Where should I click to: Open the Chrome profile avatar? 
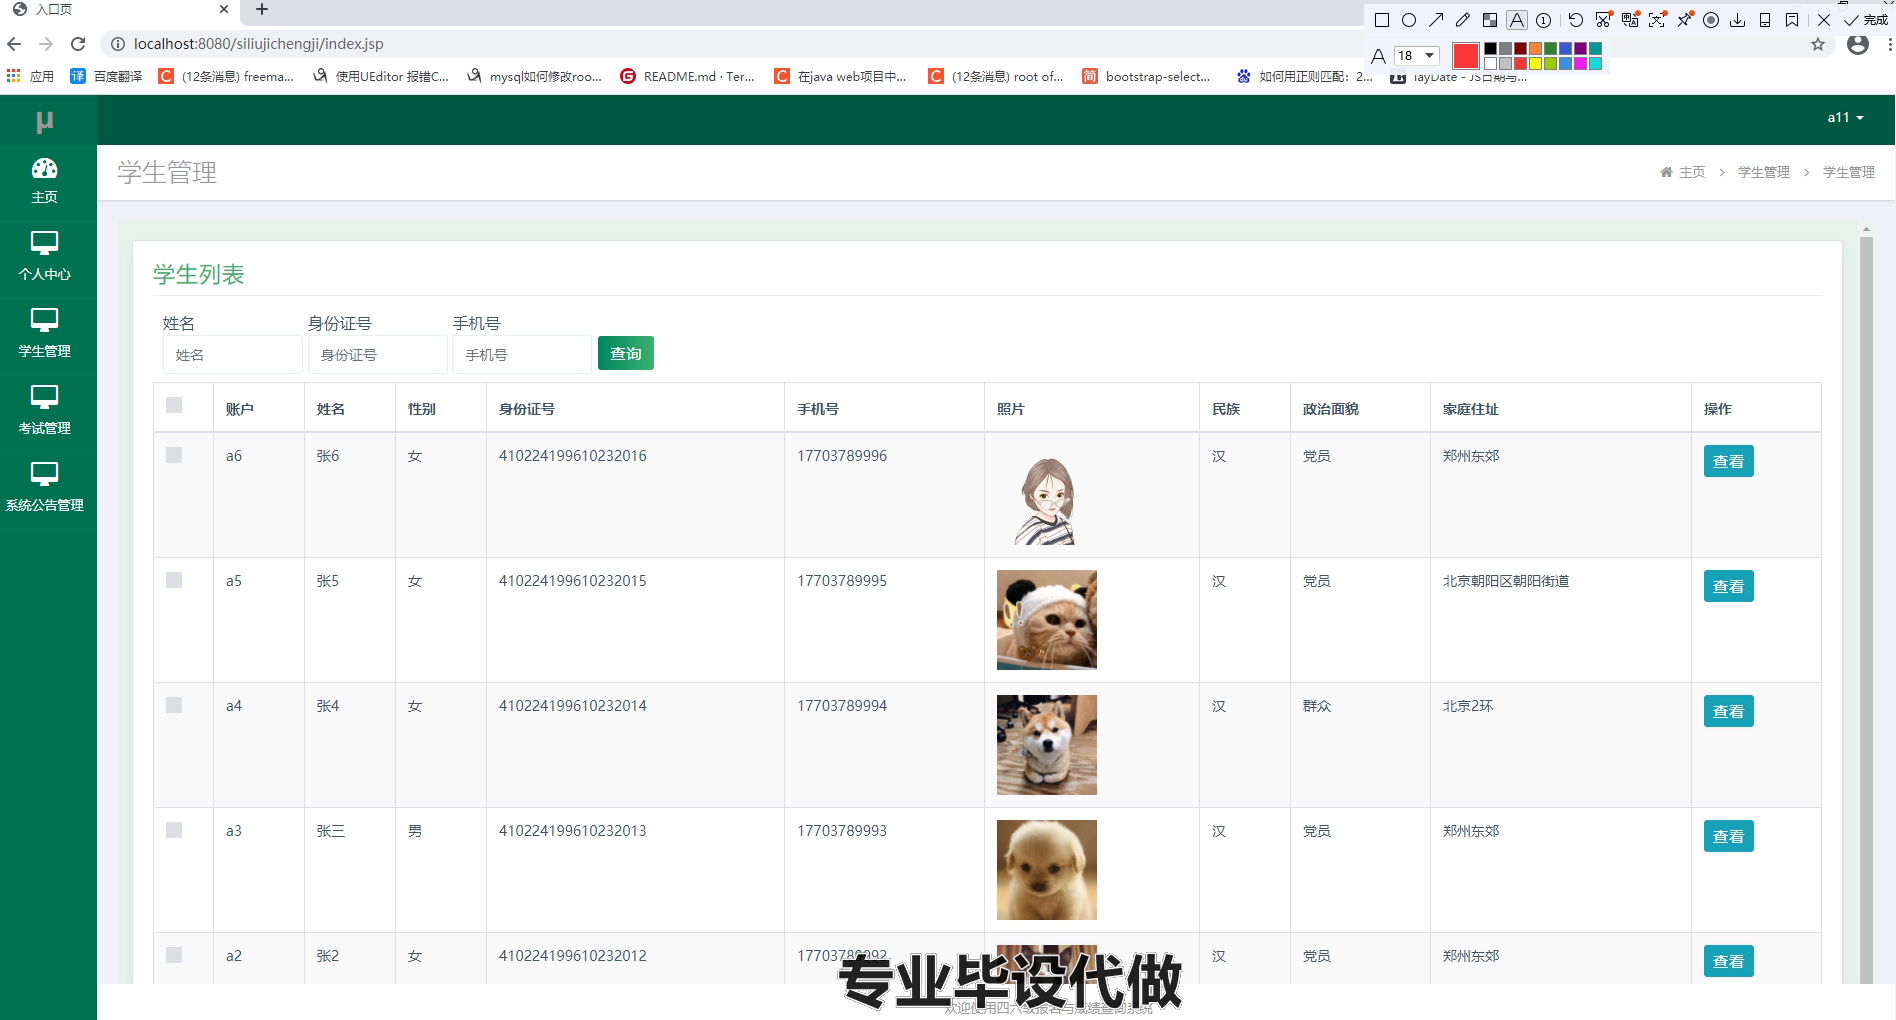(1857, 44)
